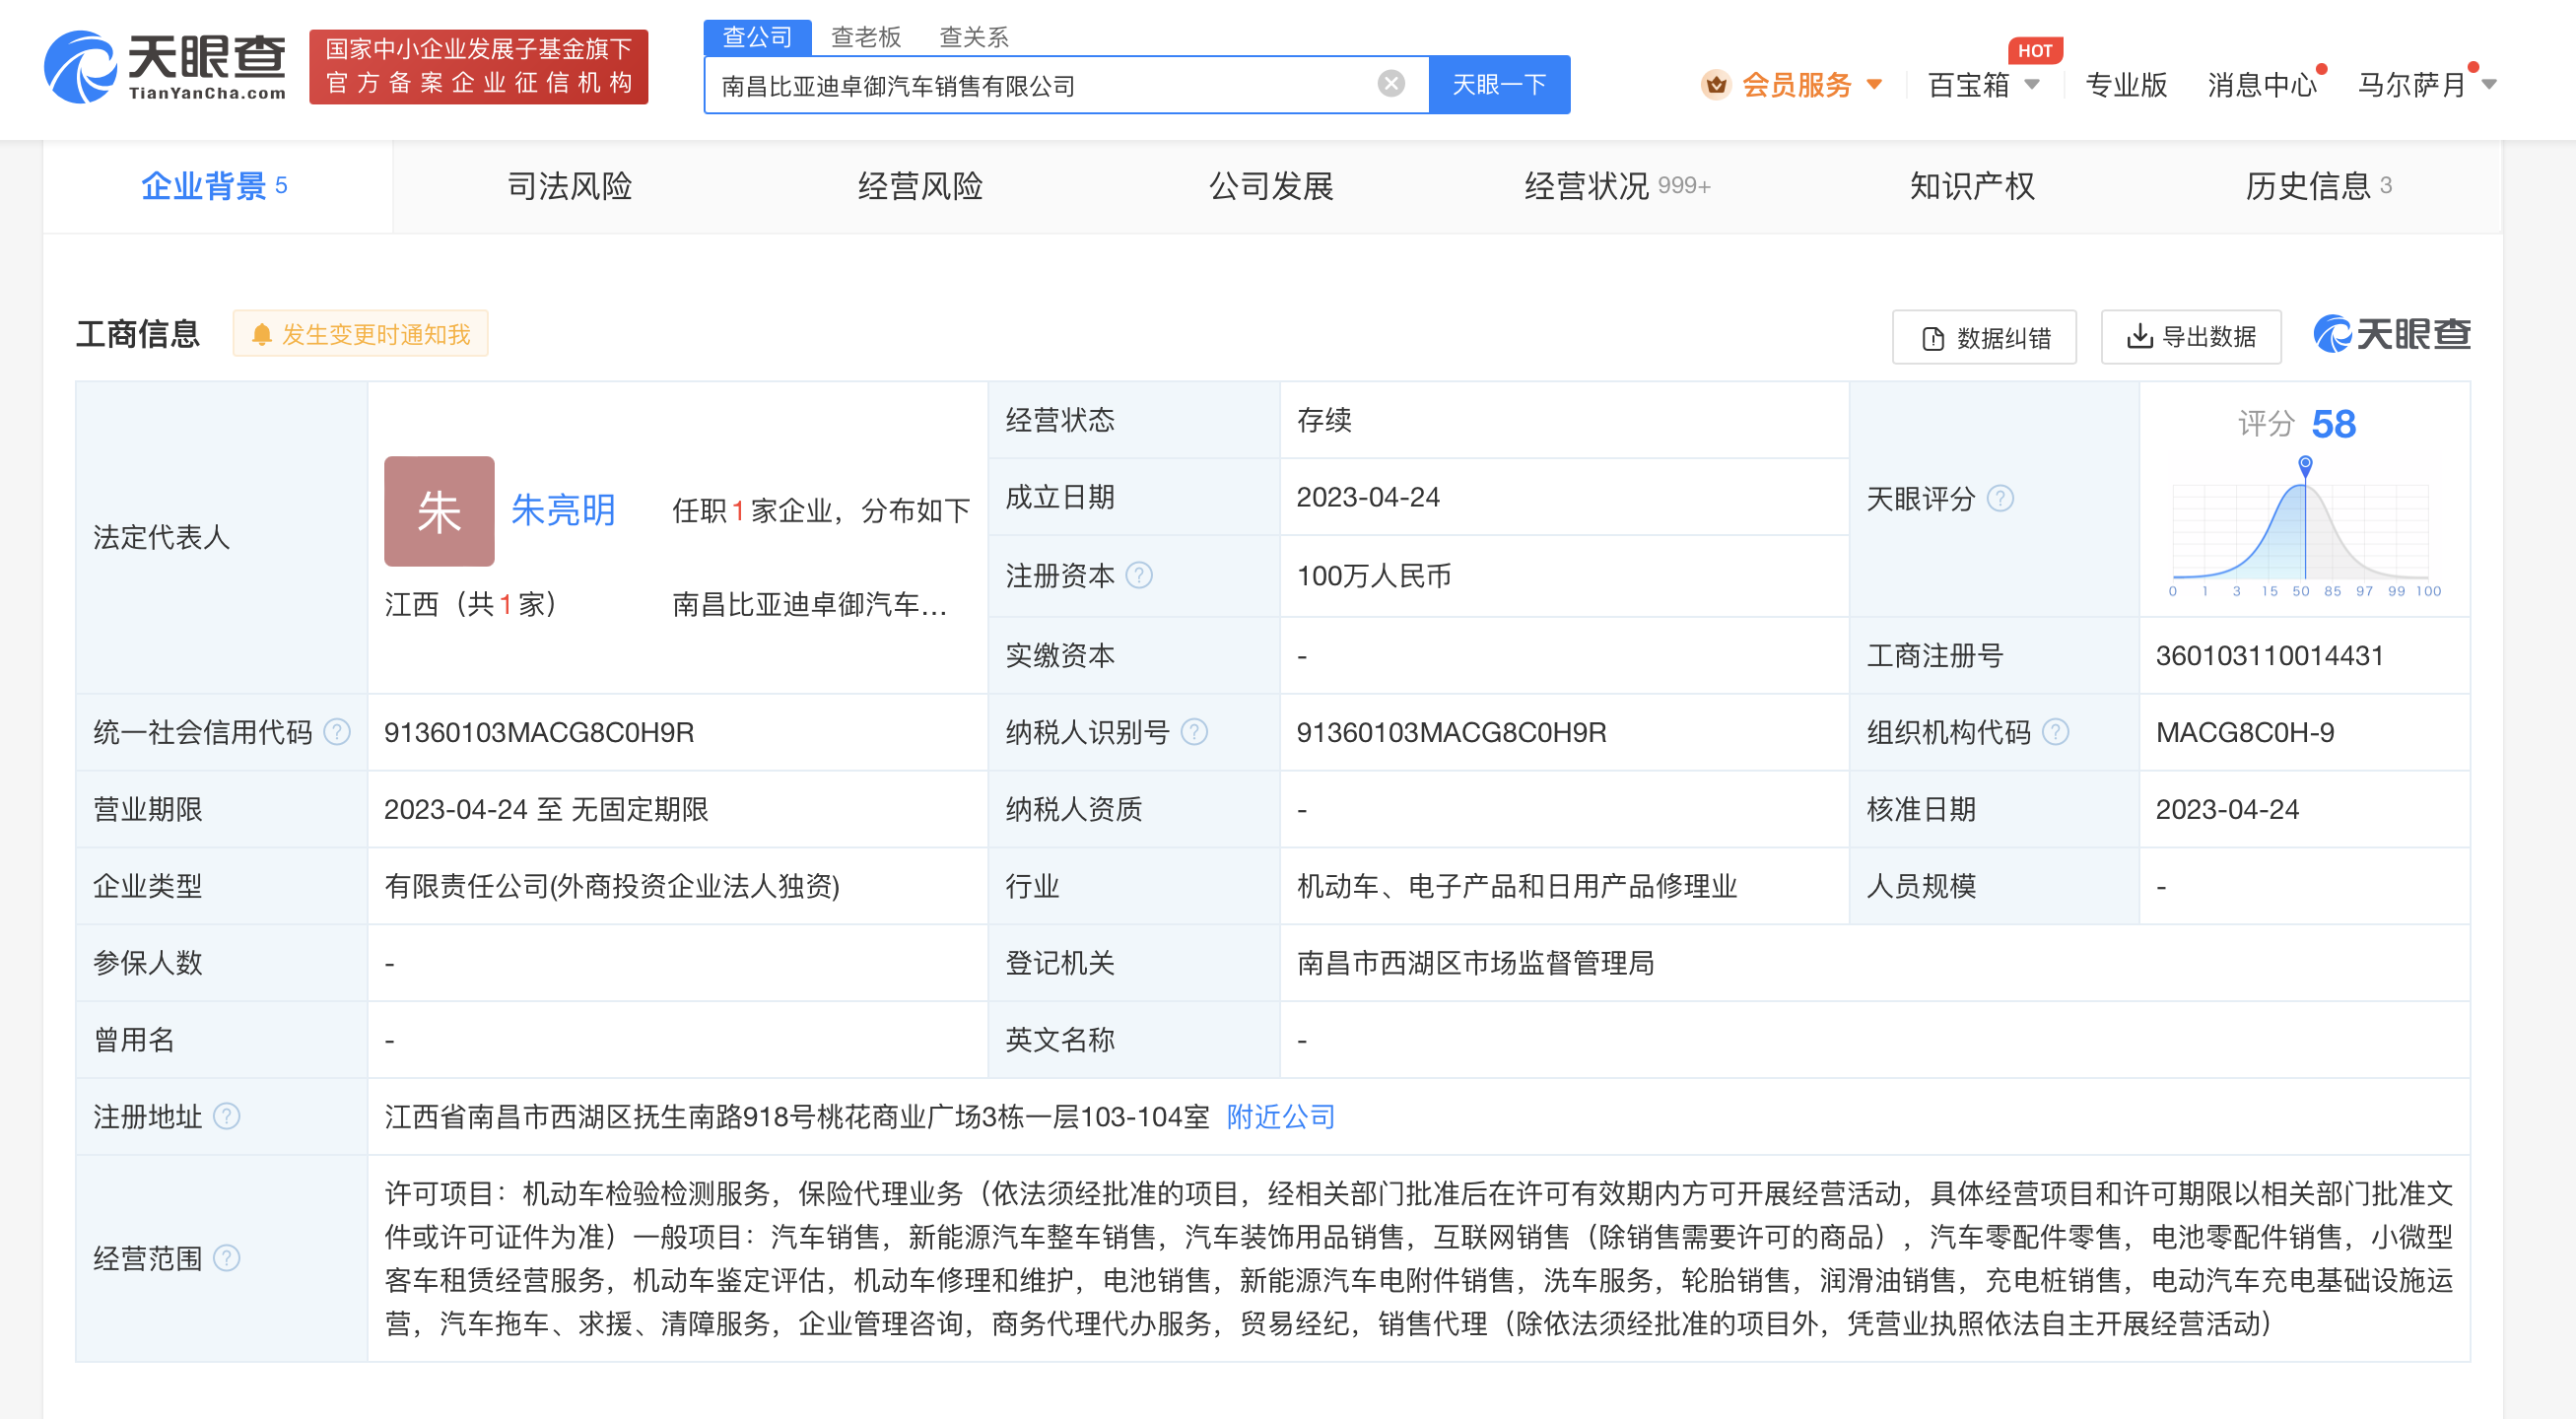This screenshot has width=2576, height=1419.
Task: Select the registration number 360103110014431
Action: [x=2270, y=655]
